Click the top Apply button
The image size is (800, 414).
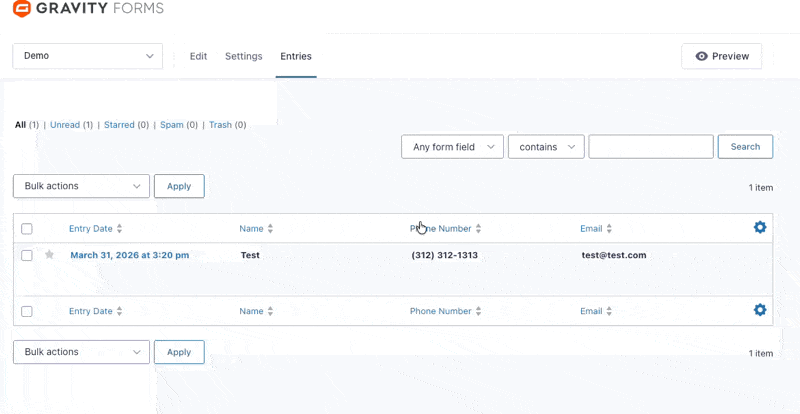(x=179, y=186)
